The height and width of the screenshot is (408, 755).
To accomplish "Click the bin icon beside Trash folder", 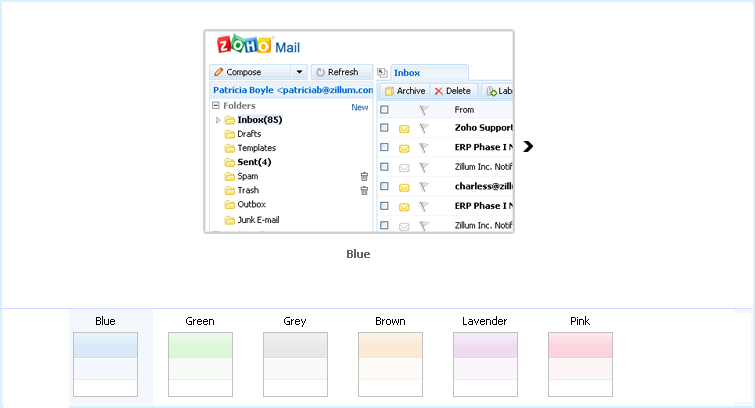I will 364,190.
